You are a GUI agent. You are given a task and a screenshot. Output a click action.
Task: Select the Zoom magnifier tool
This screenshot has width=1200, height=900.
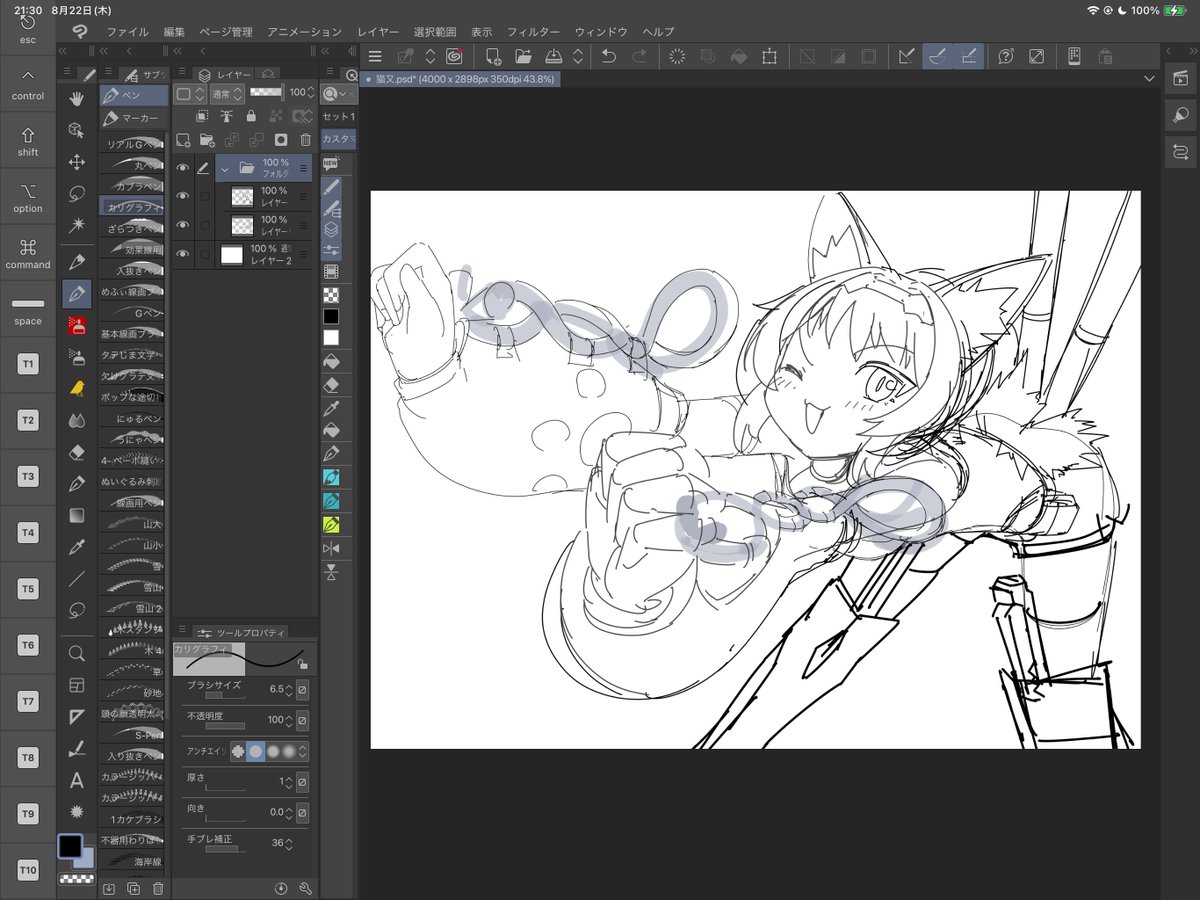pos(77,652)
